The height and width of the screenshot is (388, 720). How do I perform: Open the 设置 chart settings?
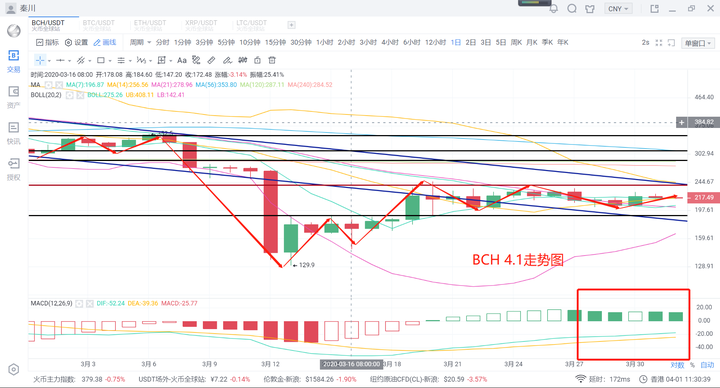[x=76, y=42]
